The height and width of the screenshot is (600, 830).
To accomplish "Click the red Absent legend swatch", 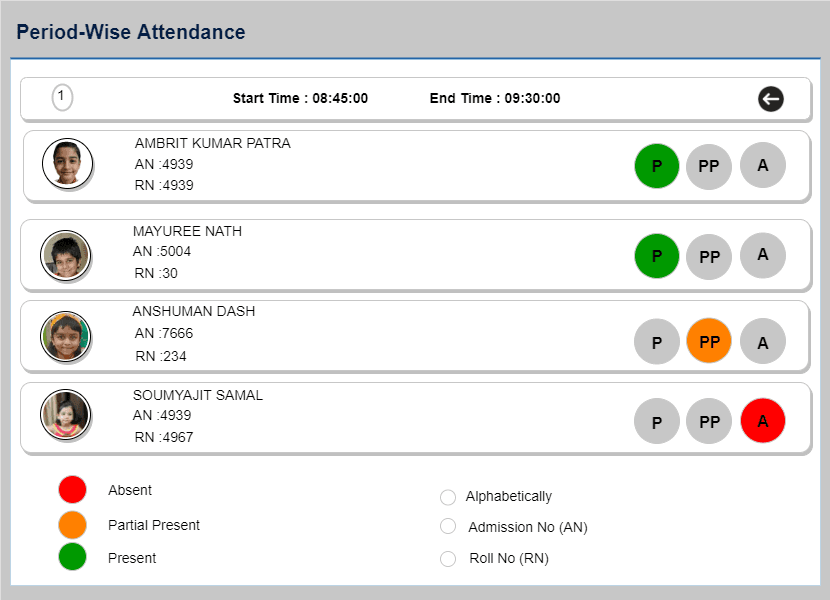I will click(73, 489).
